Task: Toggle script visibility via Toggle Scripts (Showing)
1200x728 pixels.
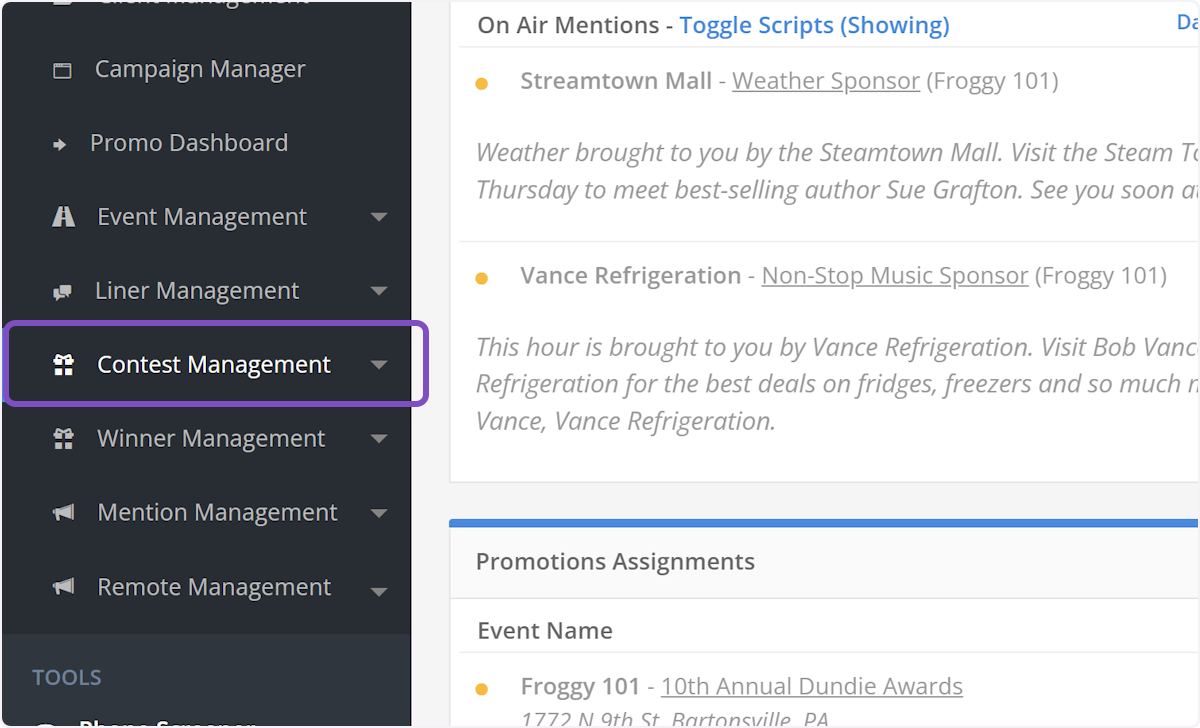Action: pyautogui.click(x=814, y=25)
